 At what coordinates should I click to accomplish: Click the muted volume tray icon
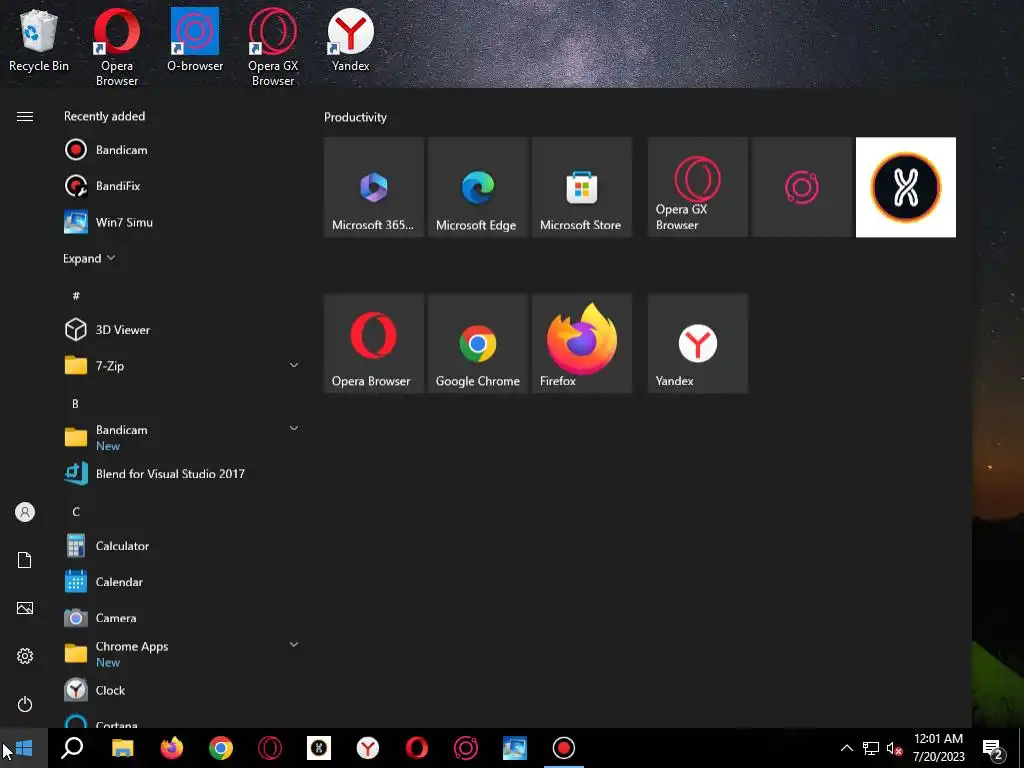coord(894,748)
